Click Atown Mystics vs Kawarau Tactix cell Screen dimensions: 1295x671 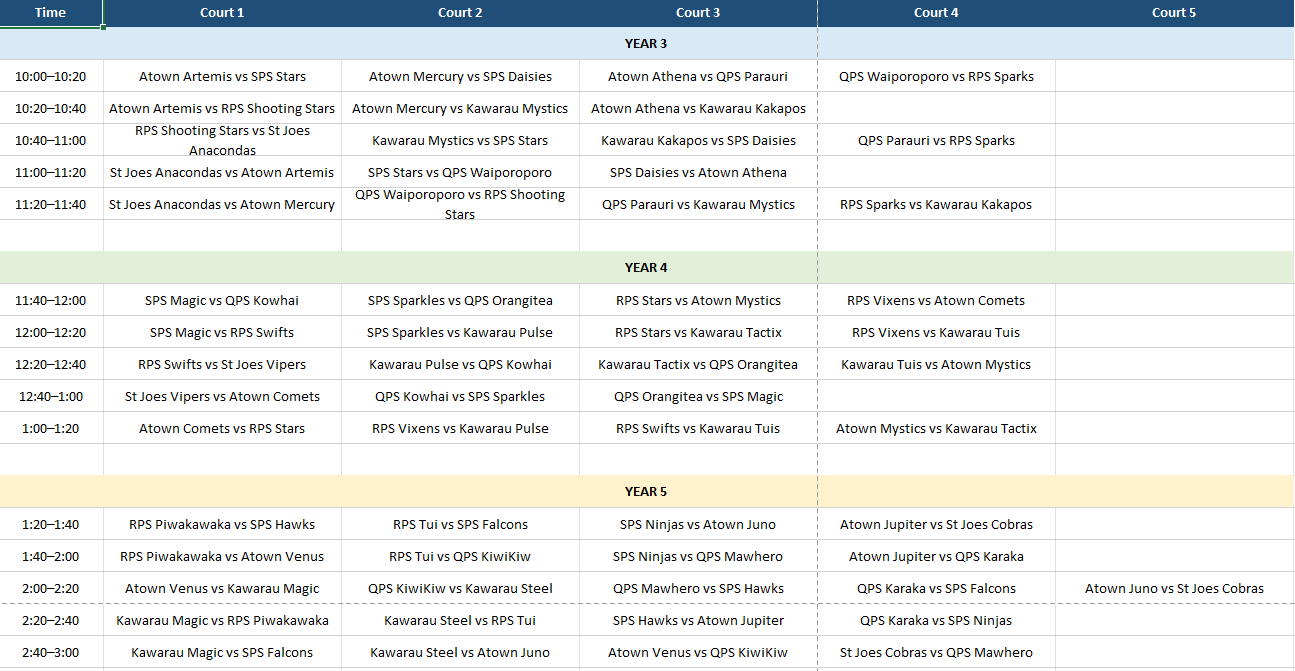936,429
